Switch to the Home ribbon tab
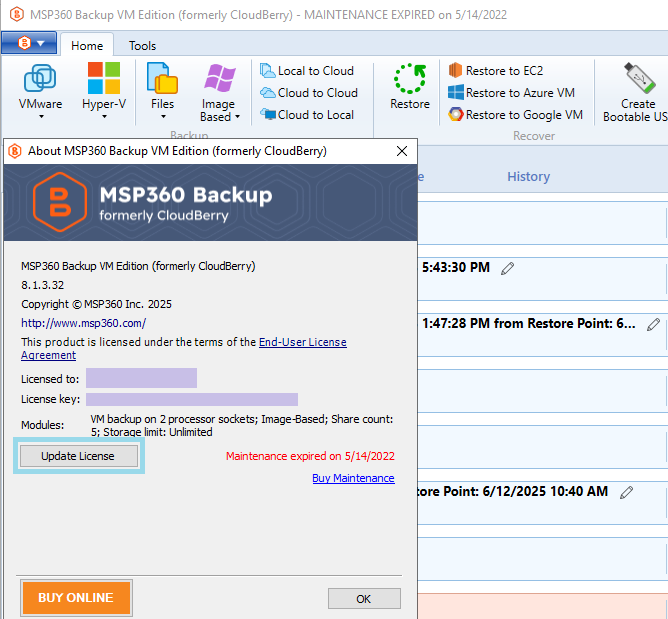The image size is (668, 619). coord(87,46)
